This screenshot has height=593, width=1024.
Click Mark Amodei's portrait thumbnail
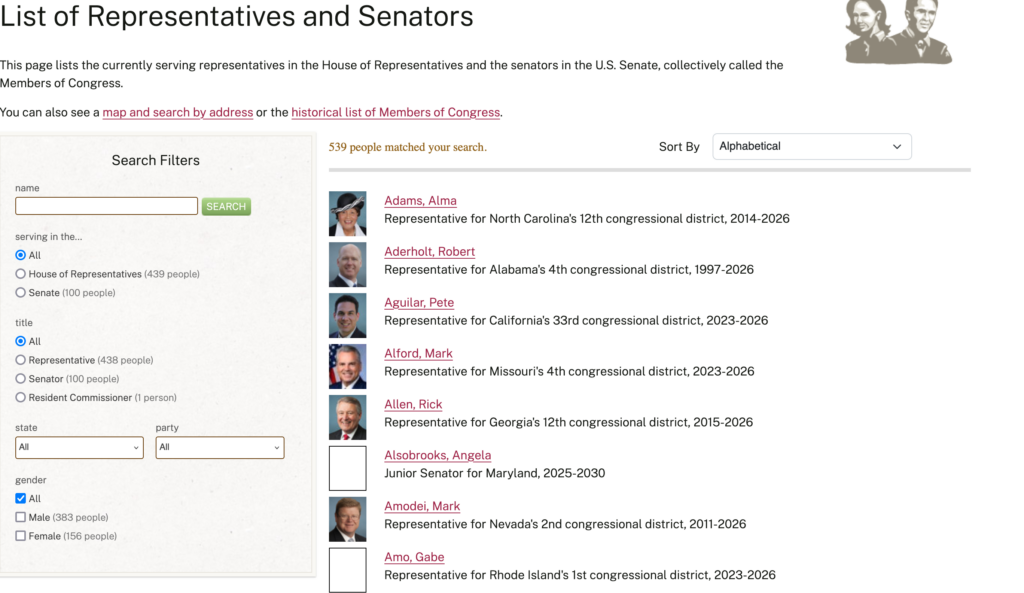(347, 519)
